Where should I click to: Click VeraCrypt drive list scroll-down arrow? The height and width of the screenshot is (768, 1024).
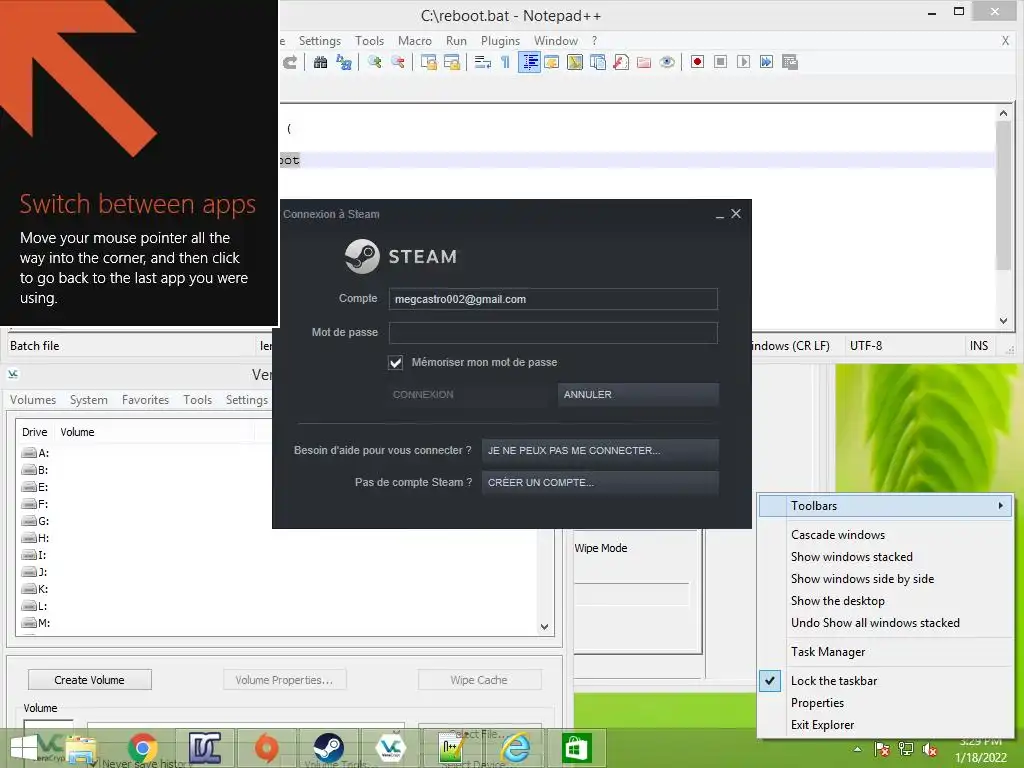click(x=545, y=627)
